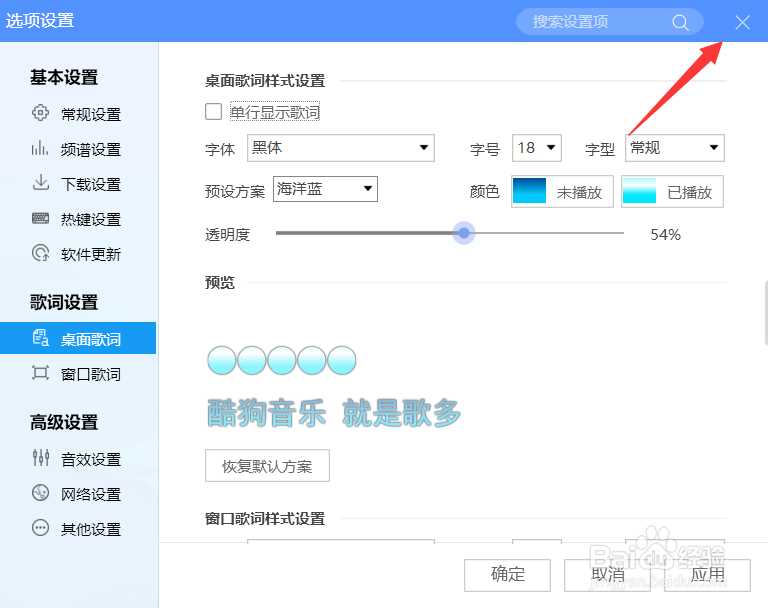Viewport: 768px width, 608px height.
Task: Open the 预设方案 dropdown showing 海洋蓝
Action: 325,189
